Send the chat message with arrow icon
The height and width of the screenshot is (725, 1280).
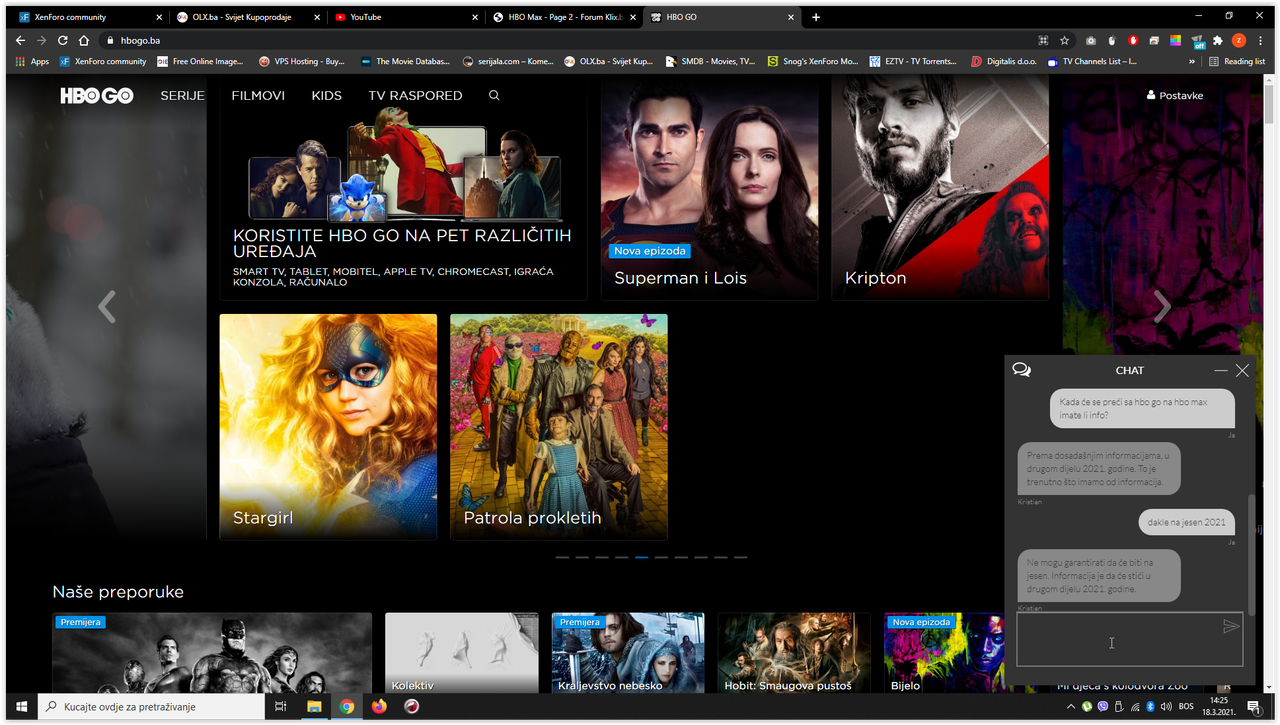click(1231, 626)
